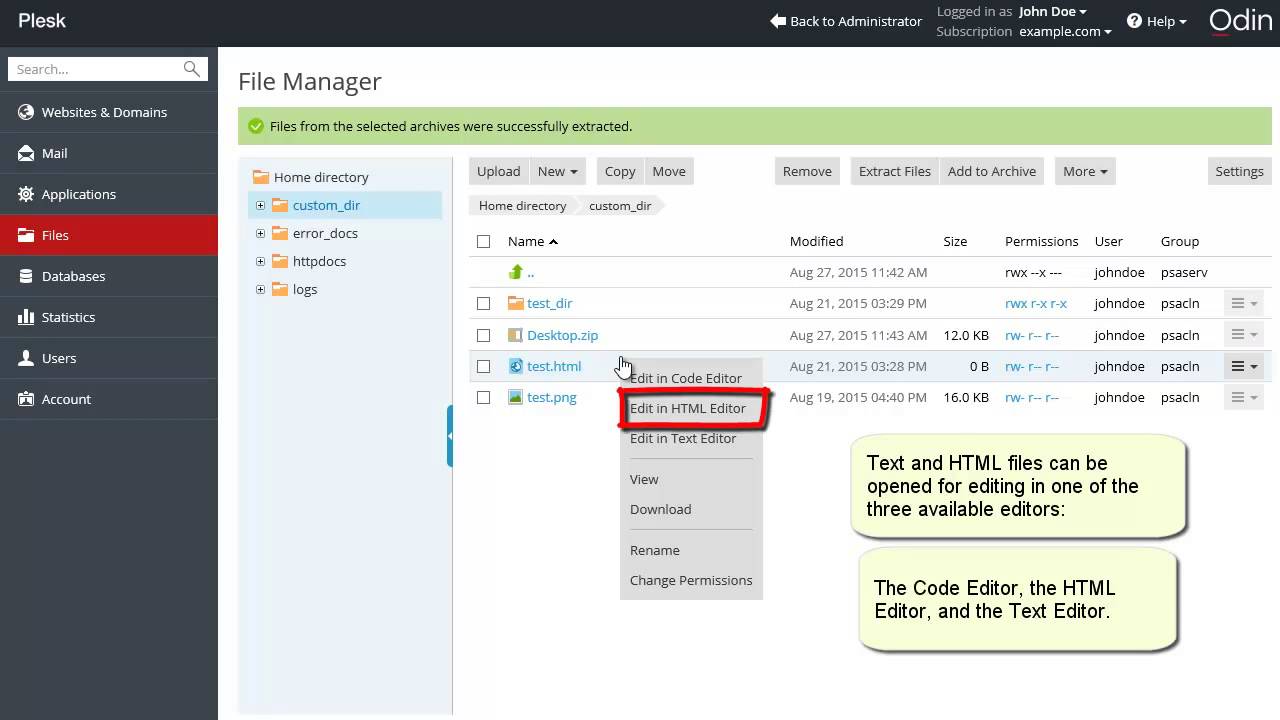Click the Websites & Domains globe icon
The width and height of the screenshot is (1280, 720).
[26, 112]
